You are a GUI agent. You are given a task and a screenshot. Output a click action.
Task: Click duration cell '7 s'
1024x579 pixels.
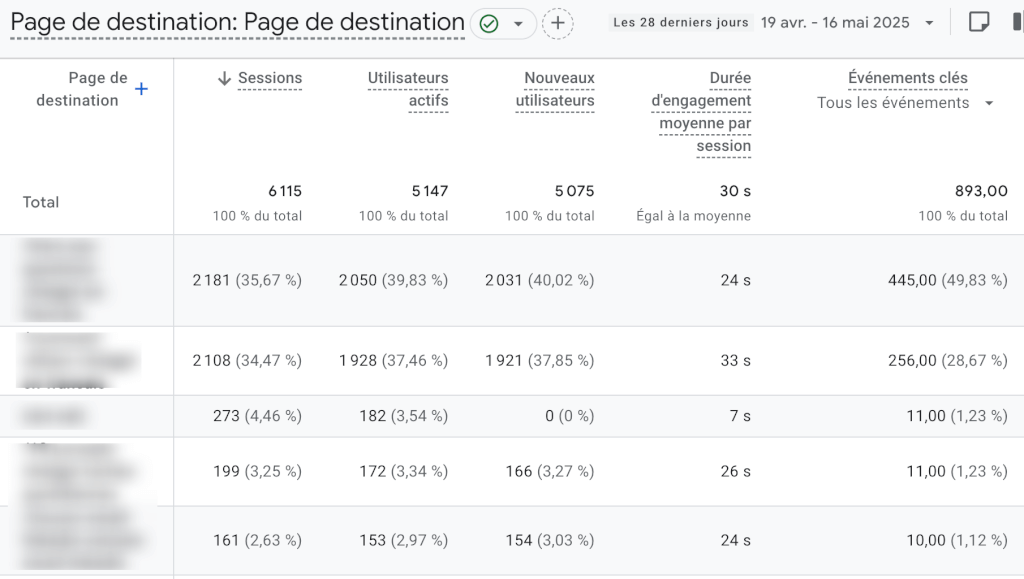click(x=740, y=416)
